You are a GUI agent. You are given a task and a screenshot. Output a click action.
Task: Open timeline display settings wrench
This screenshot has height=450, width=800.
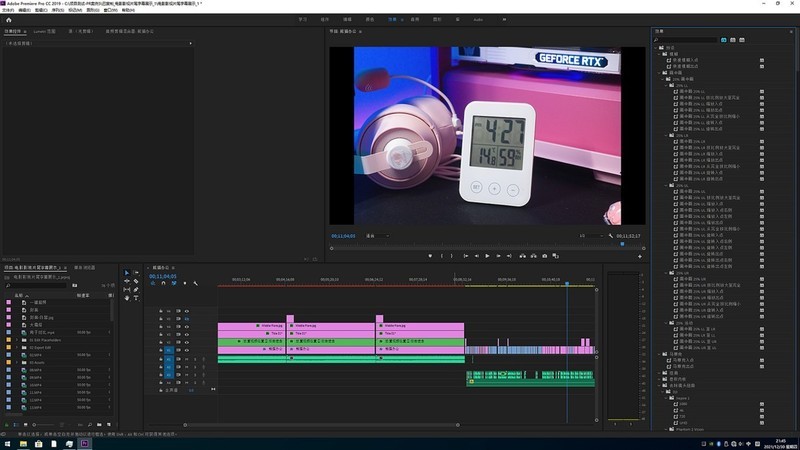196,283
